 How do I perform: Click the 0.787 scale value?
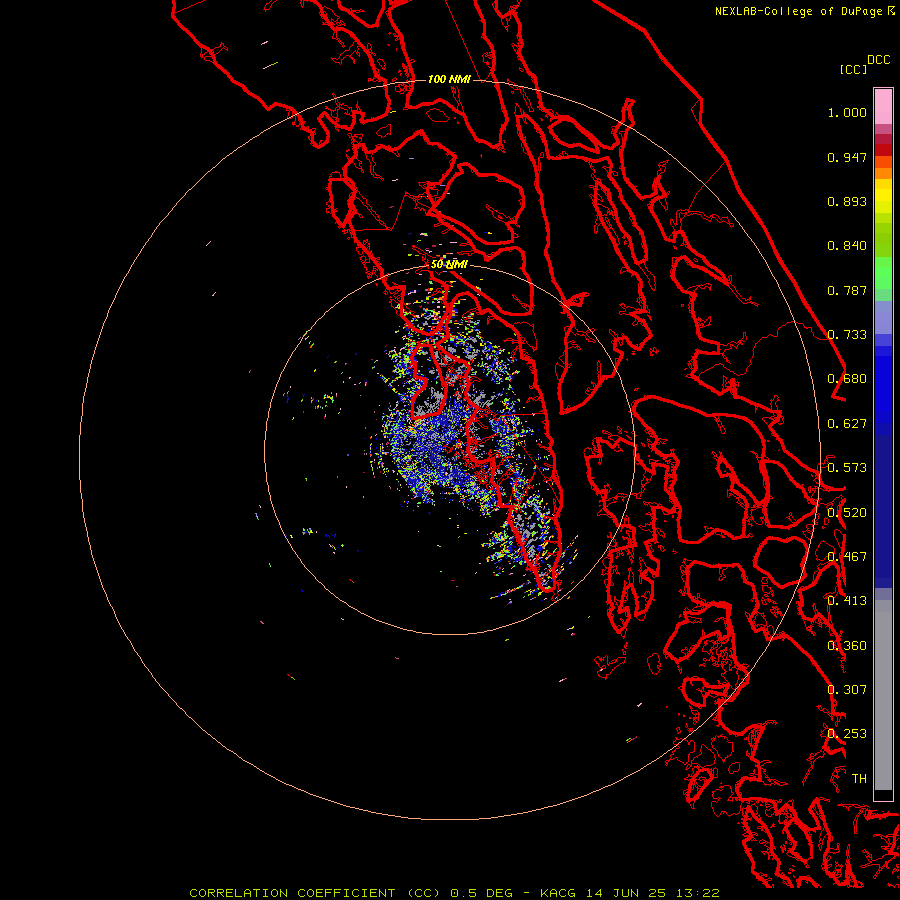click(x=847, y=290)
